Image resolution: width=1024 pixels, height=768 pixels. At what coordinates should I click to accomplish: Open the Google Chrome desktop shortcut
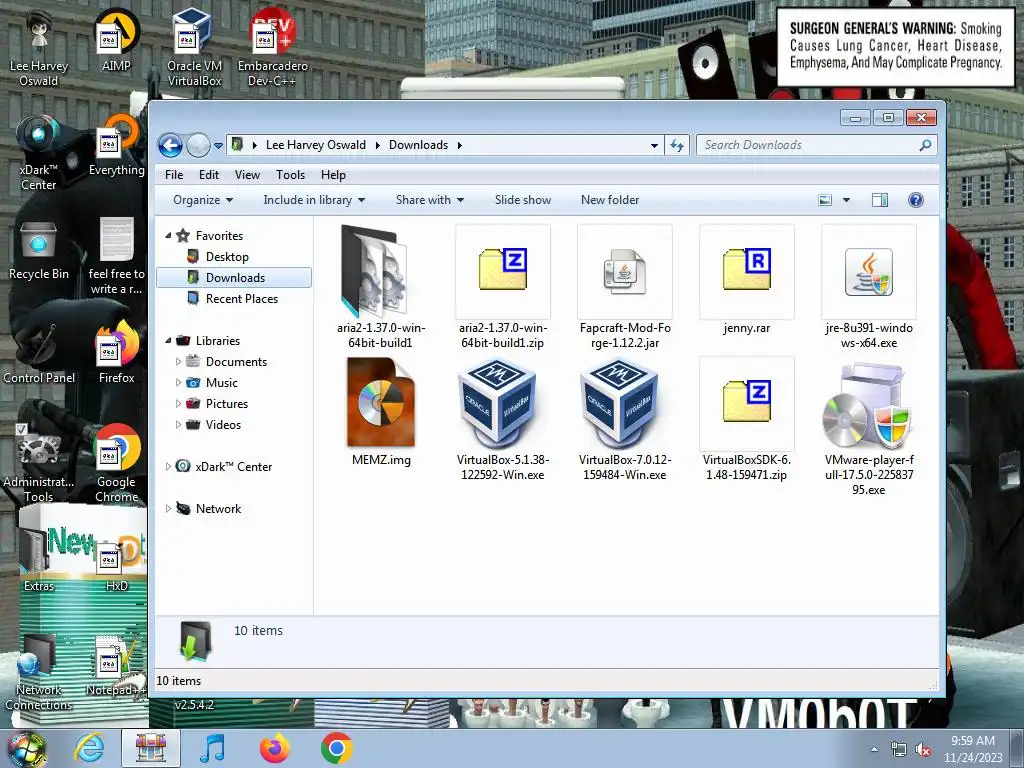click(x=116, y=464)
